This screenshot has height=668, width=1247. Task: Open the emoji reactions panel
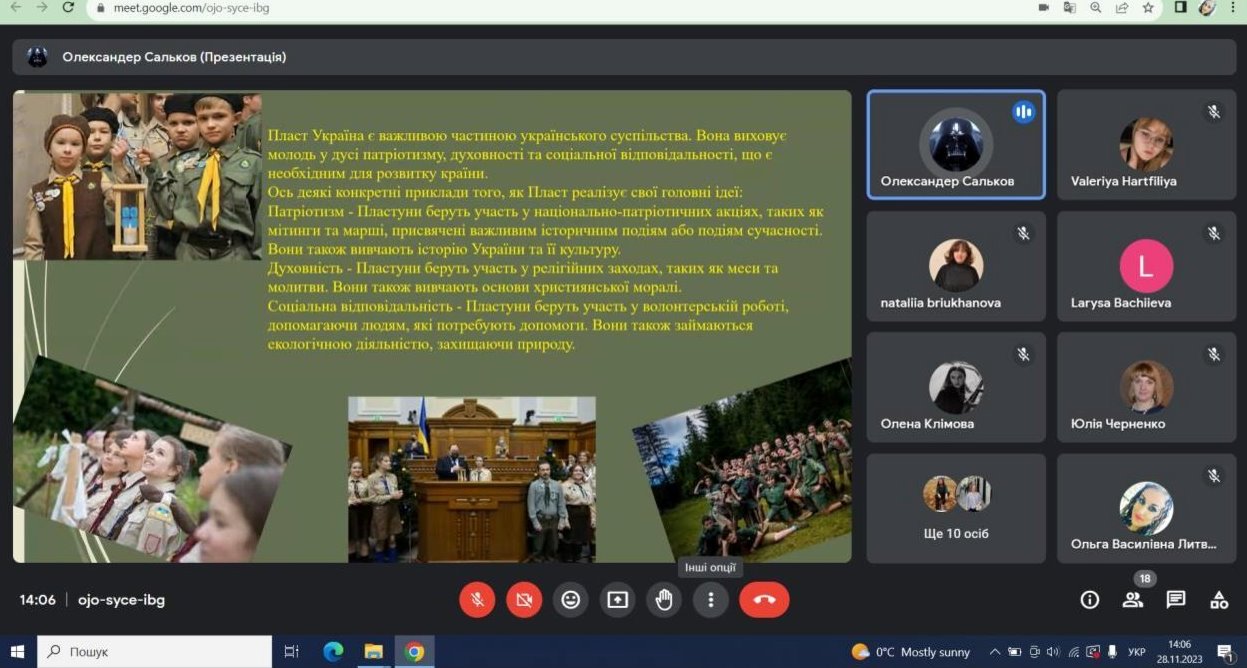(x=571, y=600)
